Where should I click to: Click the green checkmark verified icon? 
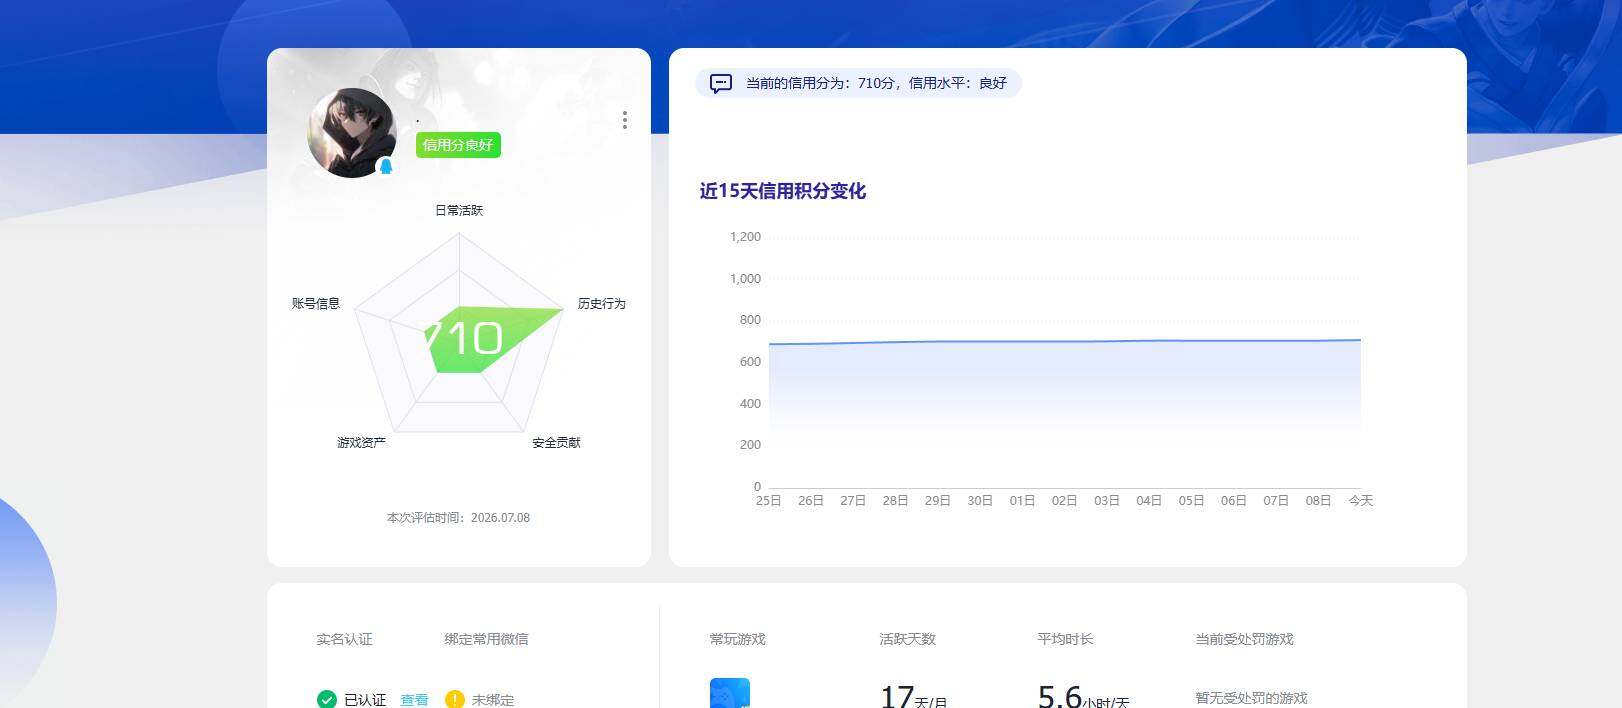coord(326,699)
